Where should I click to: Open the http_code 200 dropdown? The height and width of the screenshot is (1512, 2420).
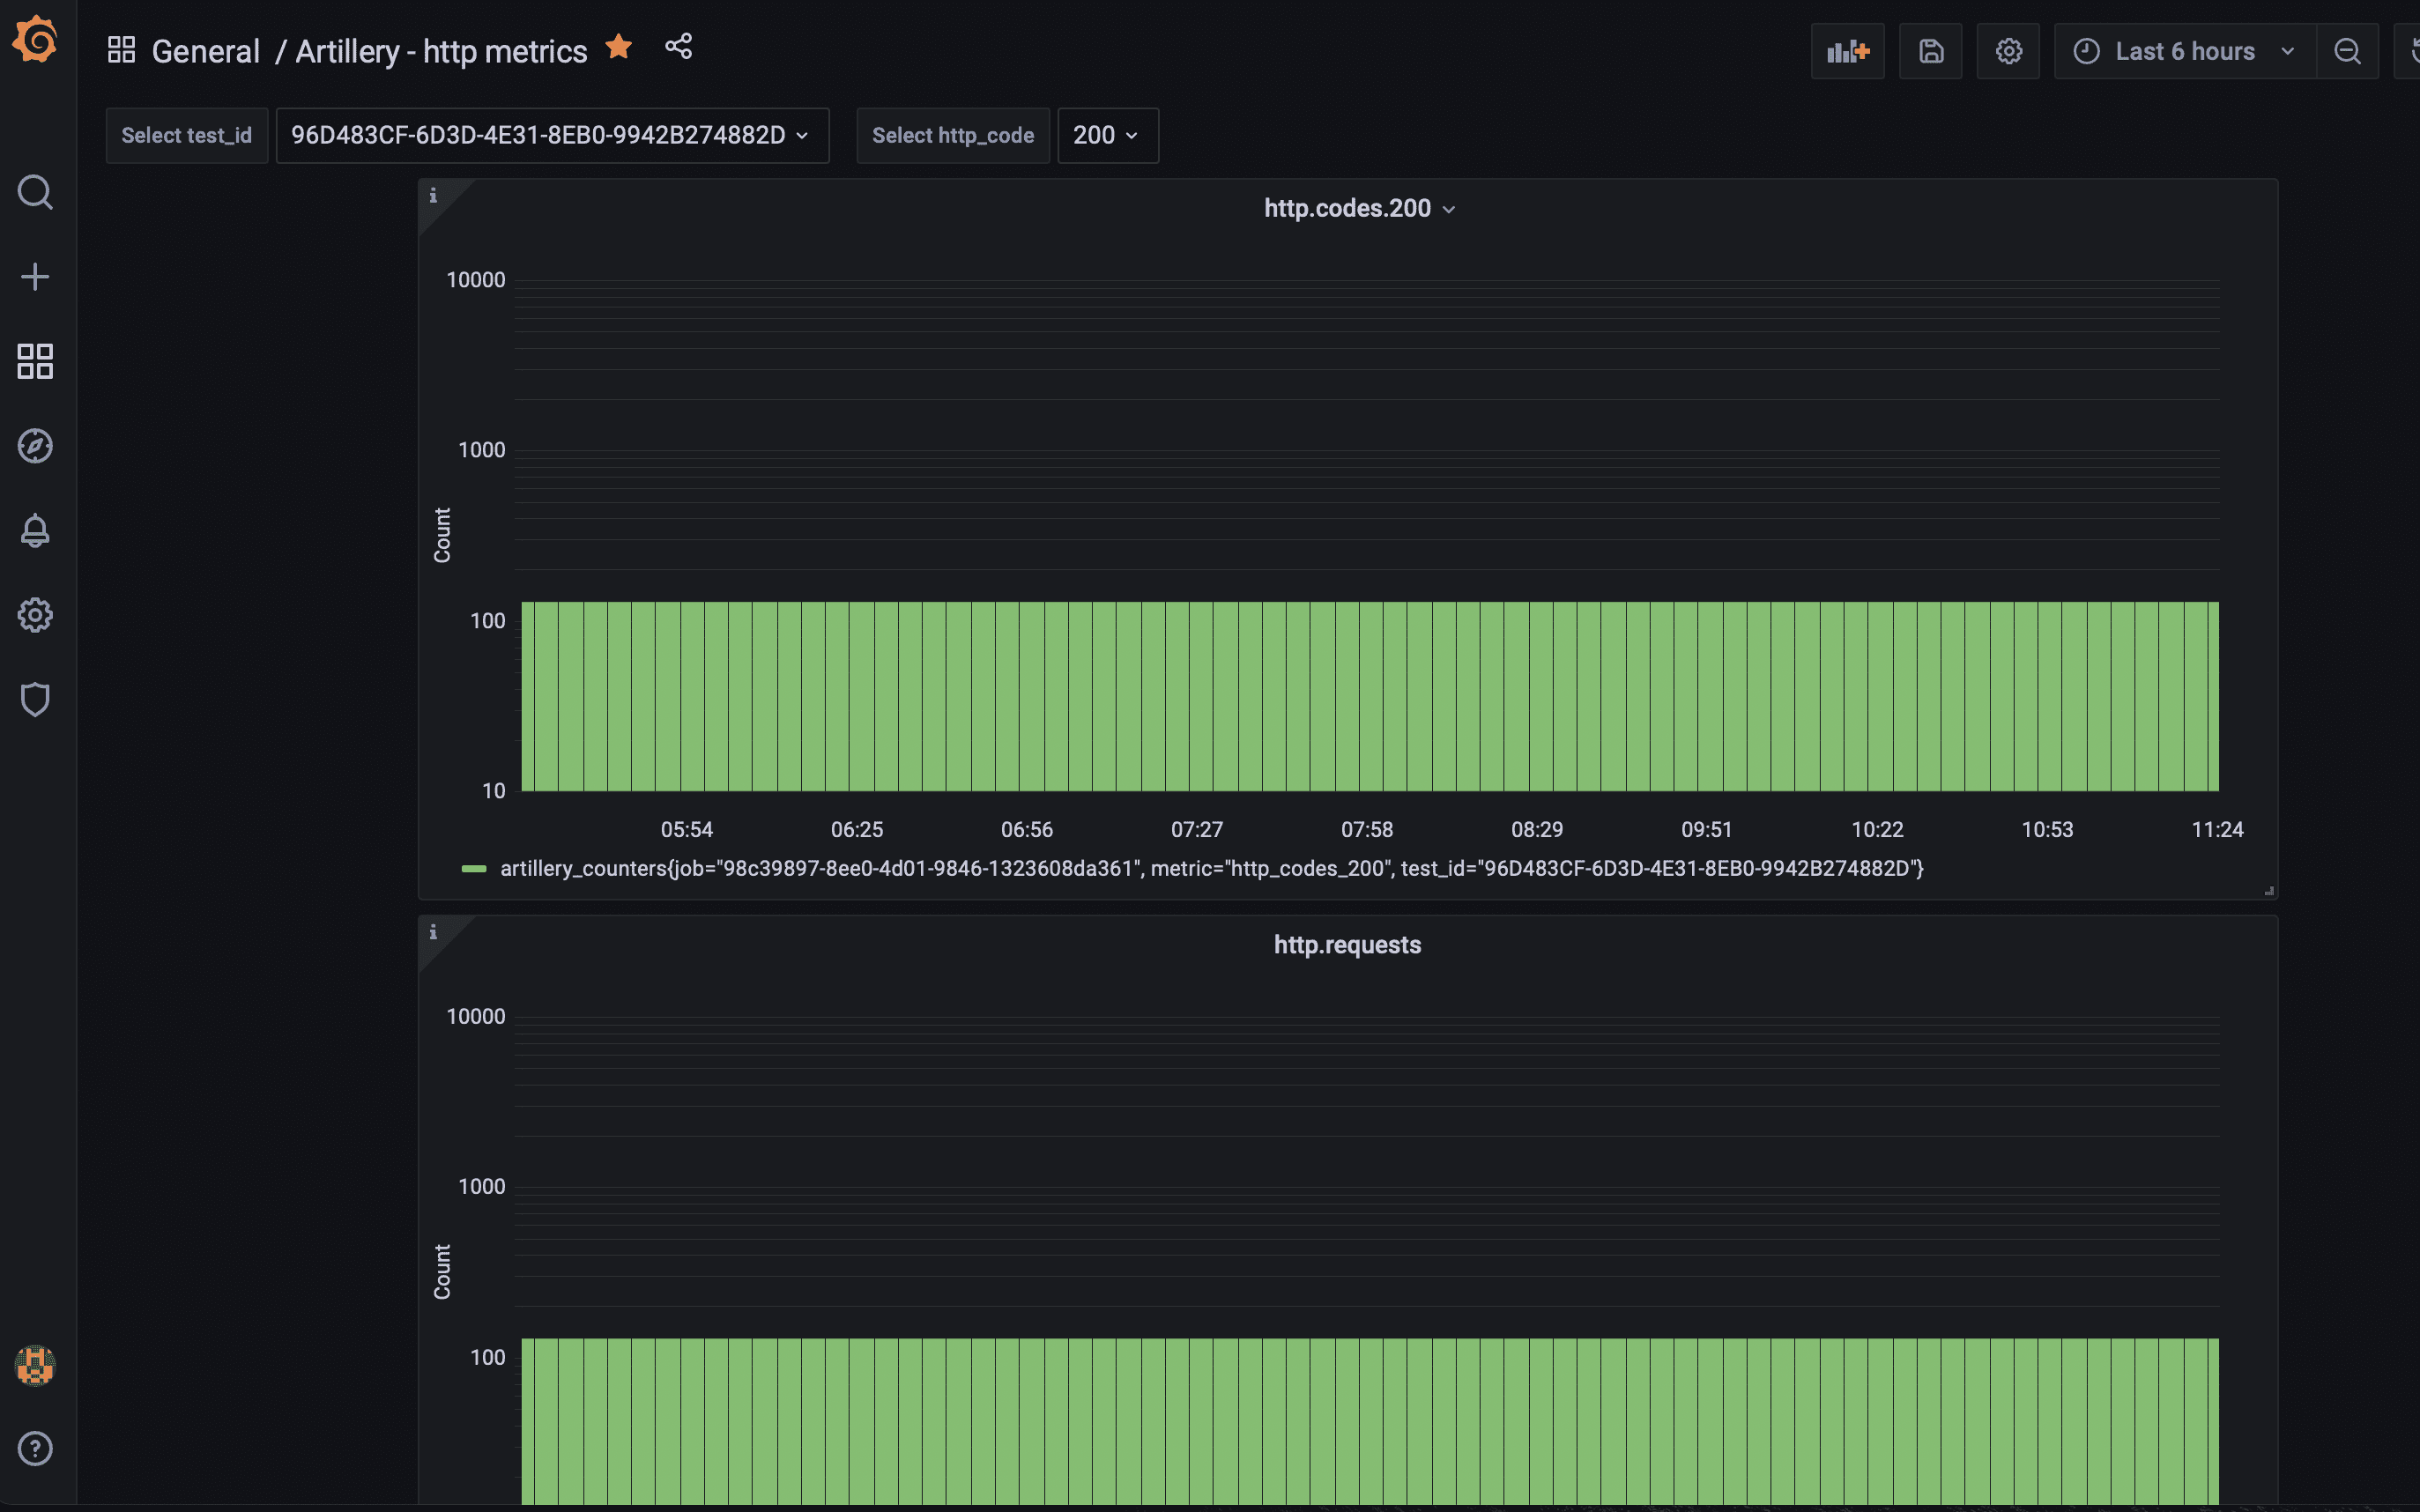[x=1105, y=135]
